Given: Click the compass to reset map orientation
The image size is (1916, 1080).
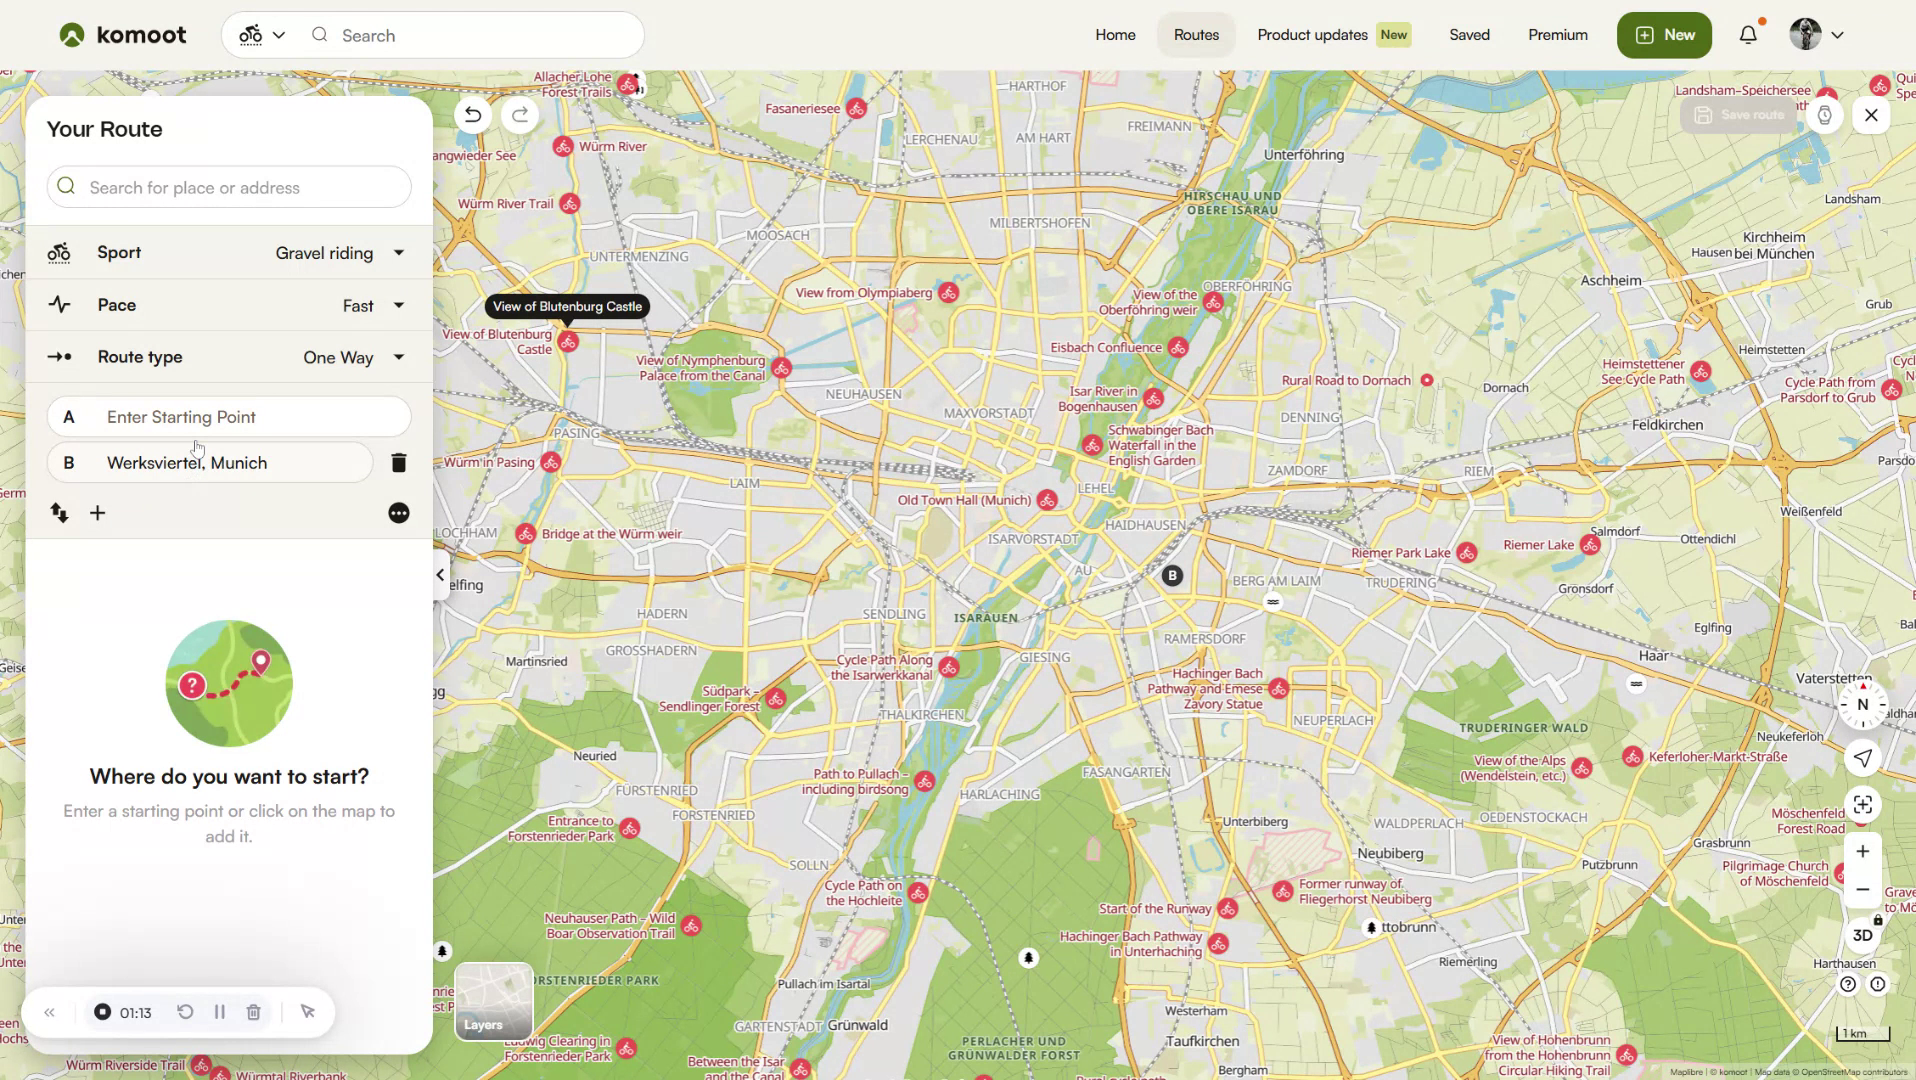Looking at the screenshot, I should (x=1860, y=704).
